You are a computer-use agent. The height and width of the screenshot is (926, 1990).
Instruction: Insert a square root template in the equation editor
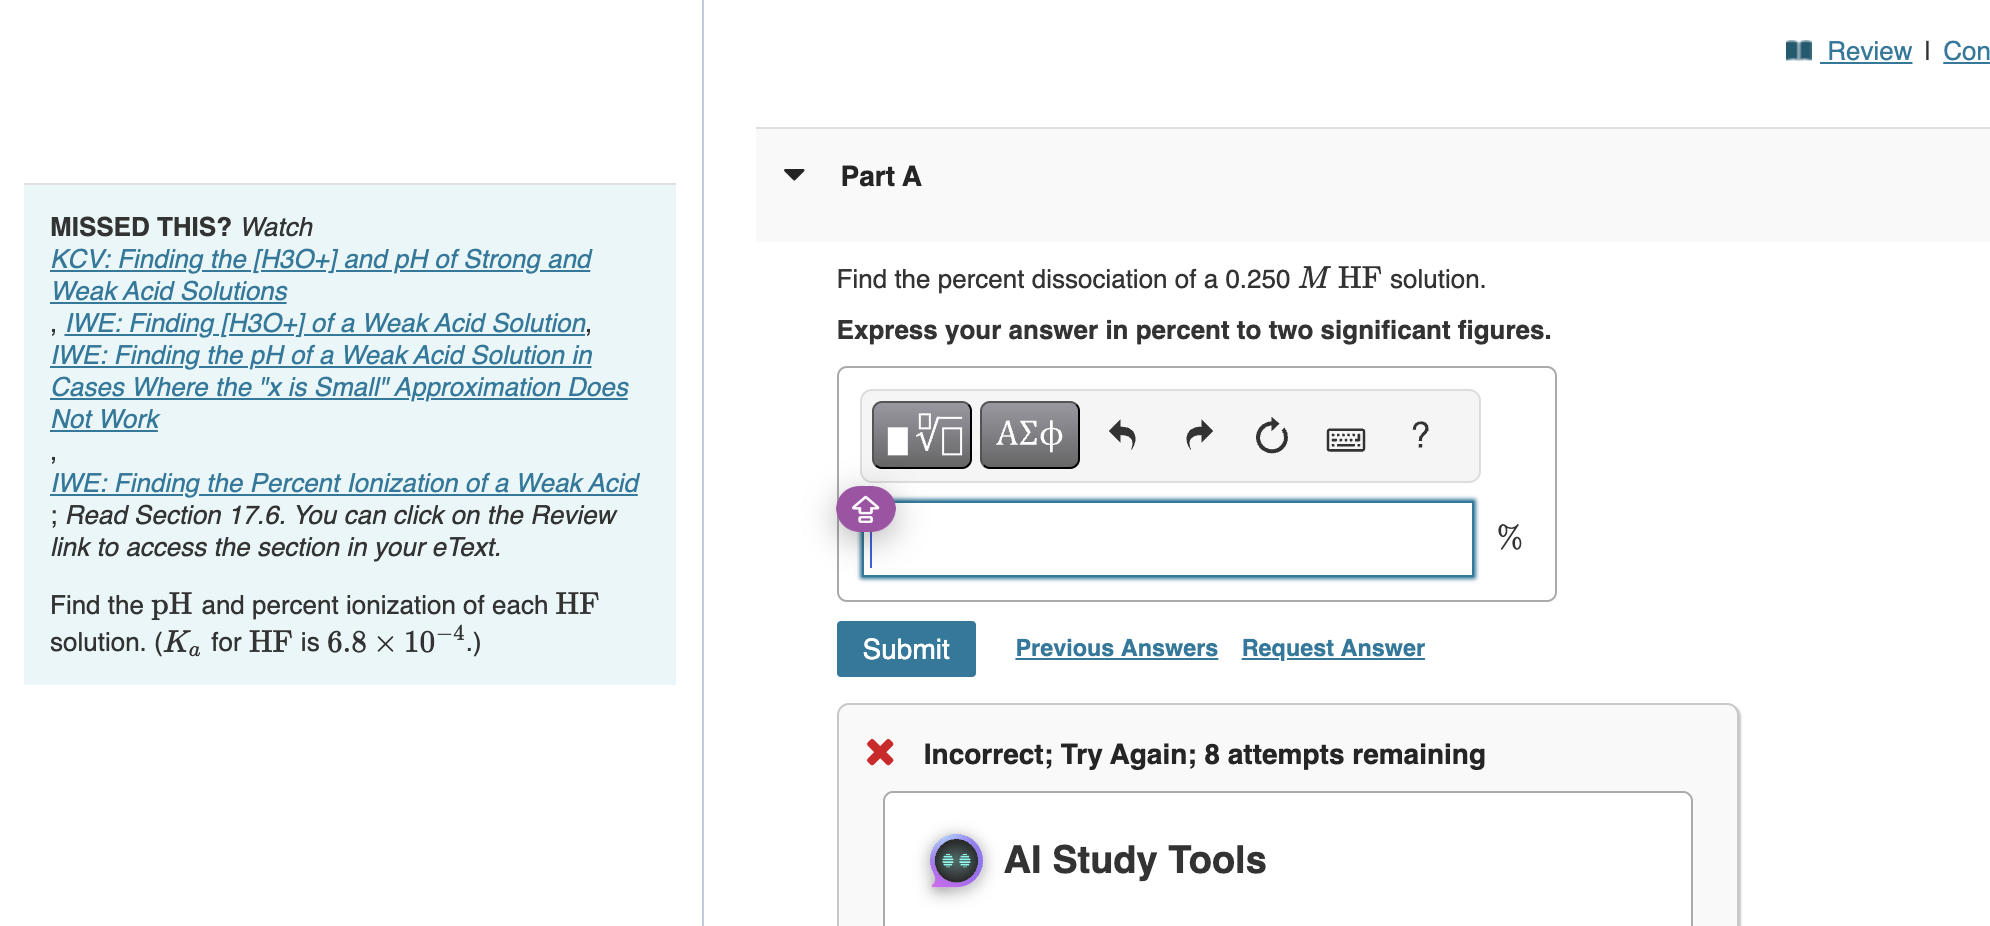920,434
